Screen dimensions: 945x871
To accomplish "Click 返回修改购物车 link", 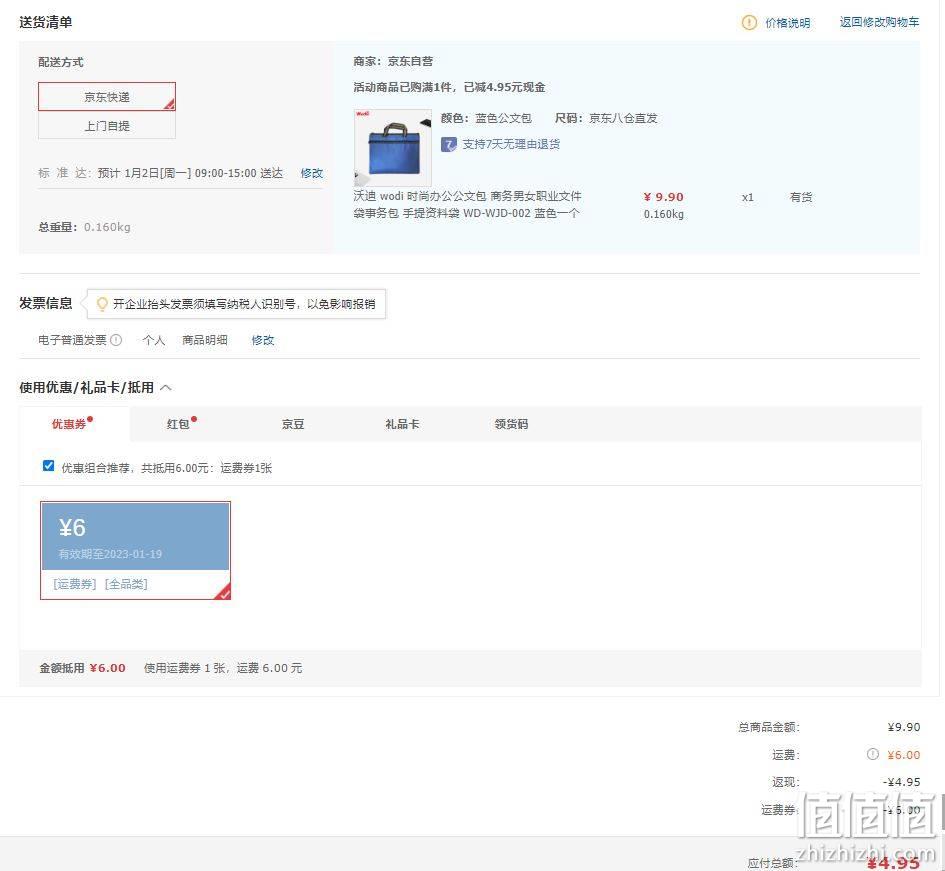I will pos(879,22).
